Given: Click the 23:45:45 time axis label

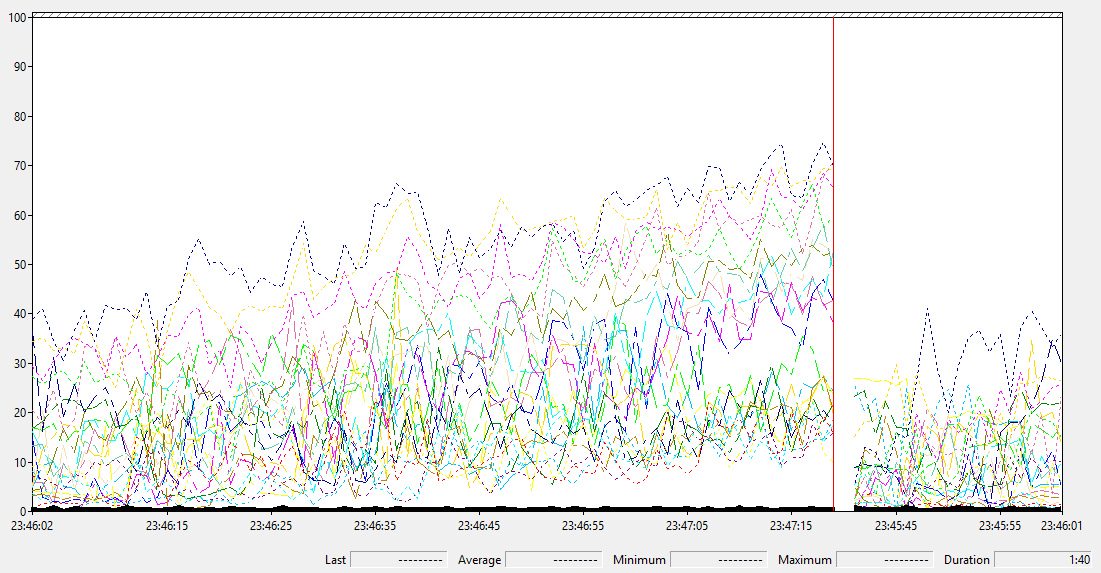Looking at the screenshot, I should point(895,525).
